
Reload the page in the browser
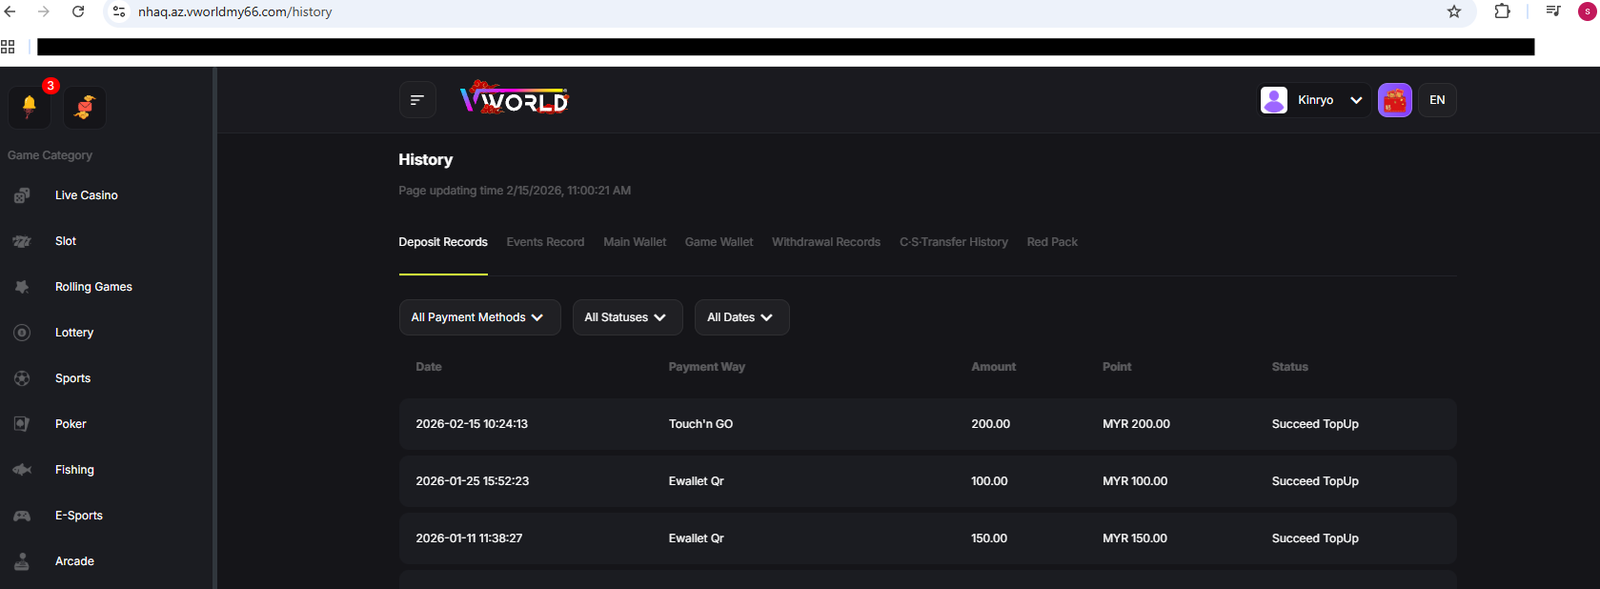[78, 12]
